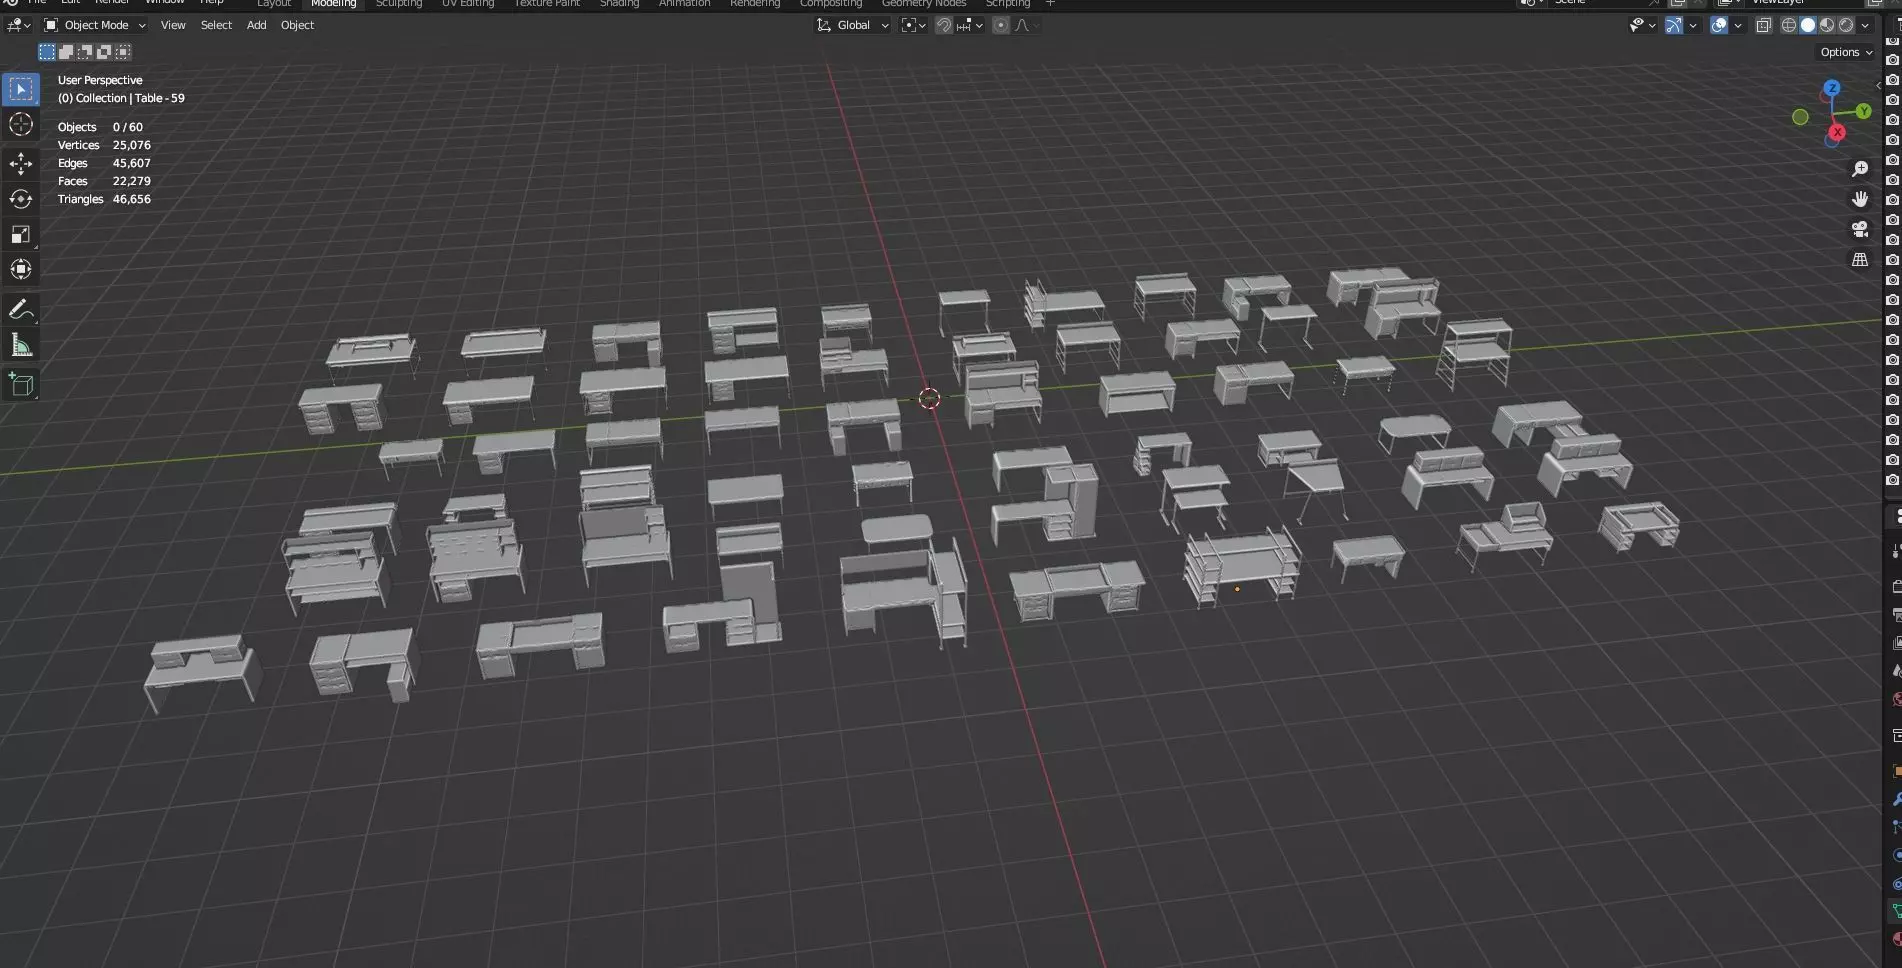The width and height of the screenshot is (1902, 968).
Task: Select the Cursor tool in toolbar
Action: 21,124
